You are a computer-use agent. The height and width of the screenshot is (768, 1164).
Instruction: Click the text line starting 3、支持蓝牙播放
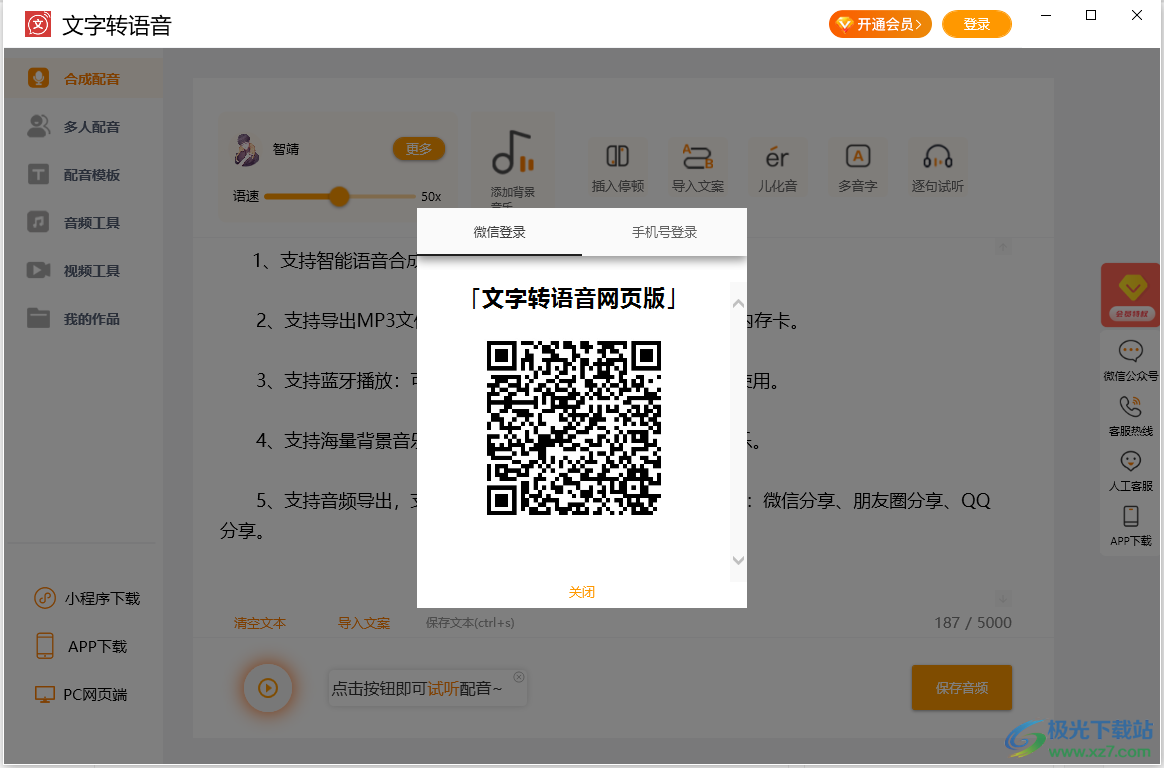point(338,381)
